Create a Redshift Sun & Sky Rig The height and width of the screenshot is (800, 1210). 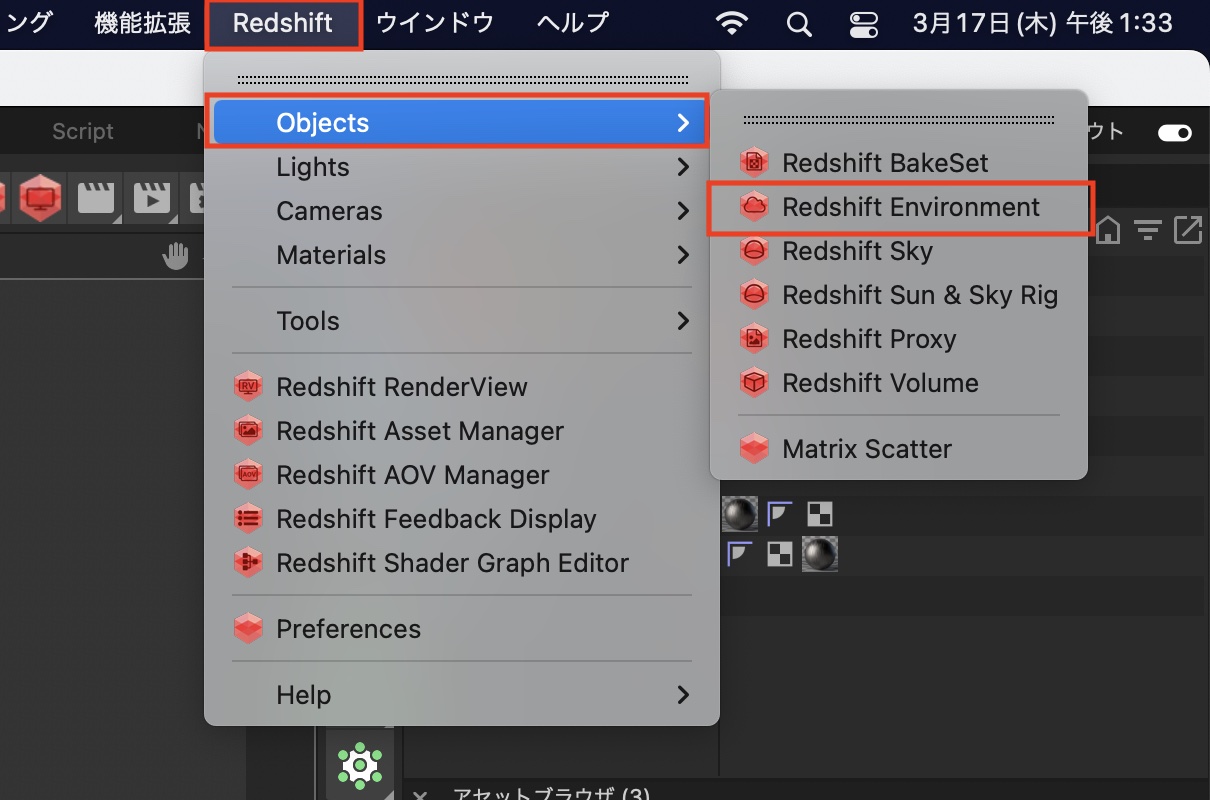click(919, 295)
